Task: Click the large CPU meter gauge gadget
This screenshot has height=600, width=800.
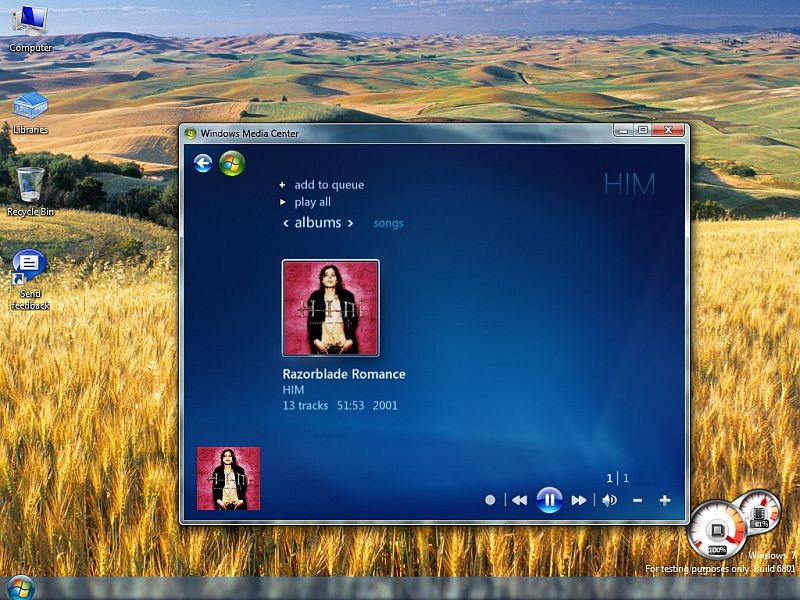Action: pyautogui.click(x=716, y=530)
